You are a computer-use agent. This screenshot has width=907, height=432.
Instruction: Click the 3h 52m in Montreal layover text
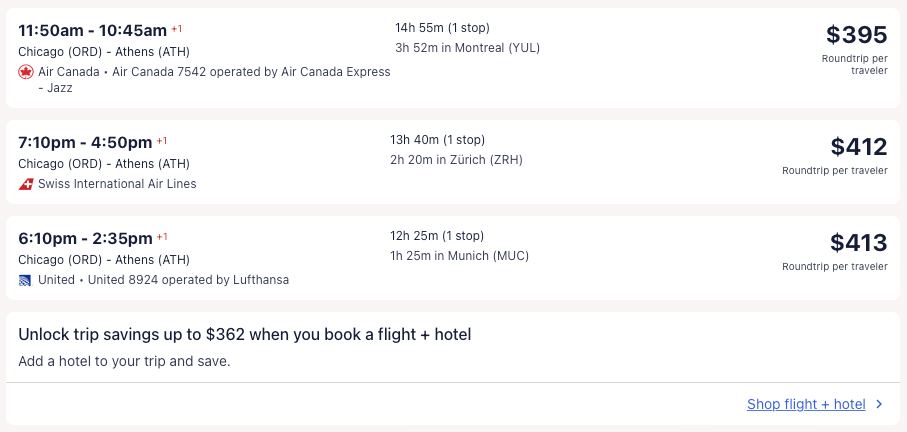click(x=467, y=48)
